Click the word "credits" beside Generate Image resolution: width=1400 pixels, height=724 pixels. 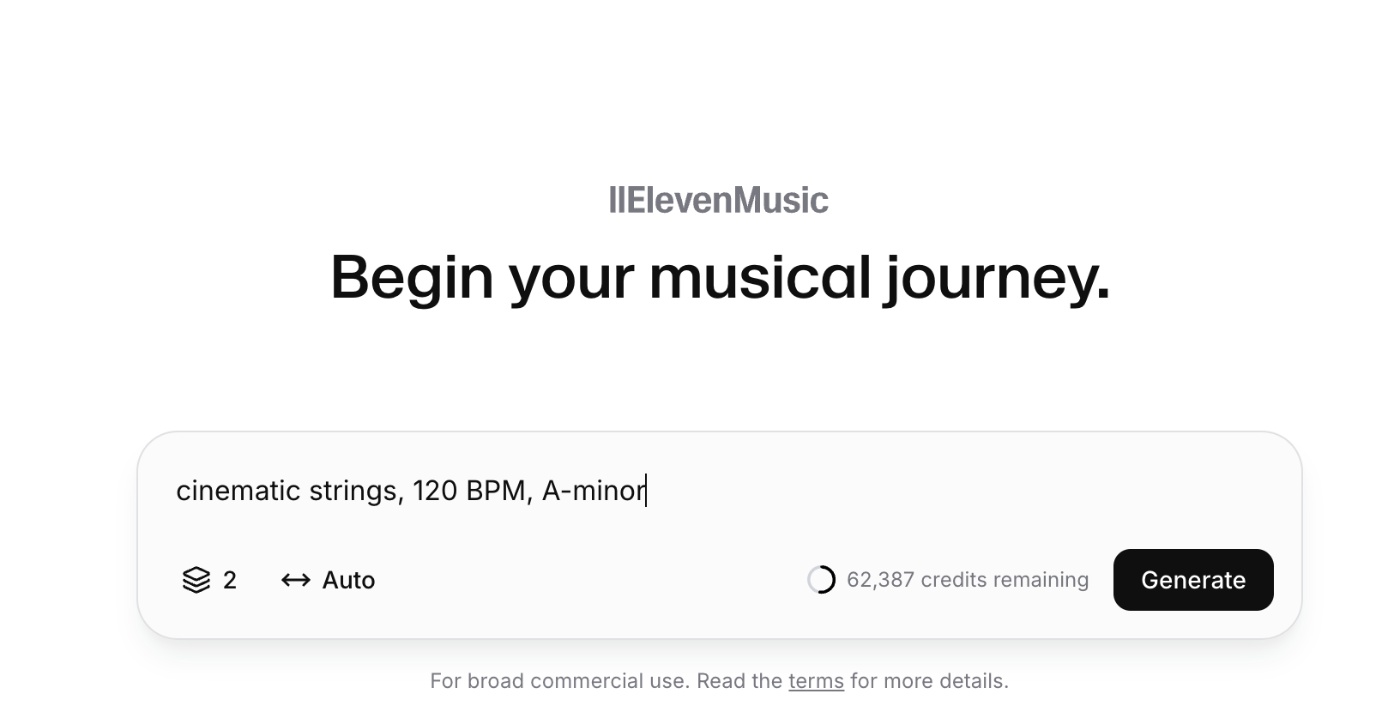tap(952, 580)
